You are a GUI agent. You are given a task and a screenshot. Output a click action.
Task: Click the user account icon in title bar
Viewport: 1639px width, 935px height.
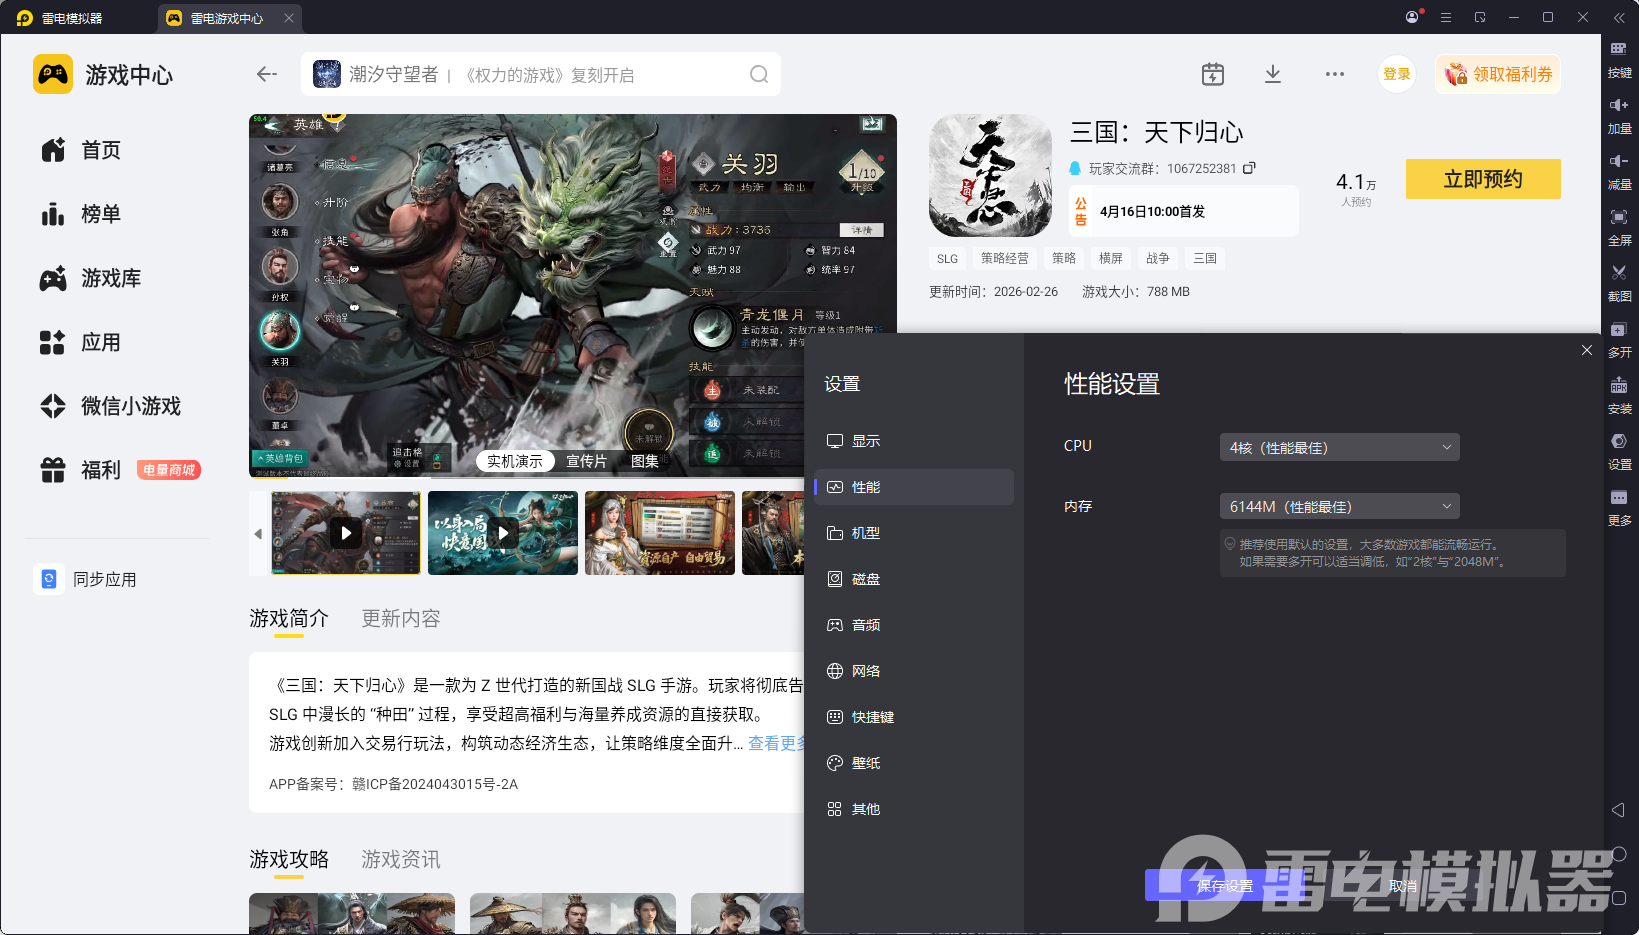pyautogui.click(x=1412, y=17)
